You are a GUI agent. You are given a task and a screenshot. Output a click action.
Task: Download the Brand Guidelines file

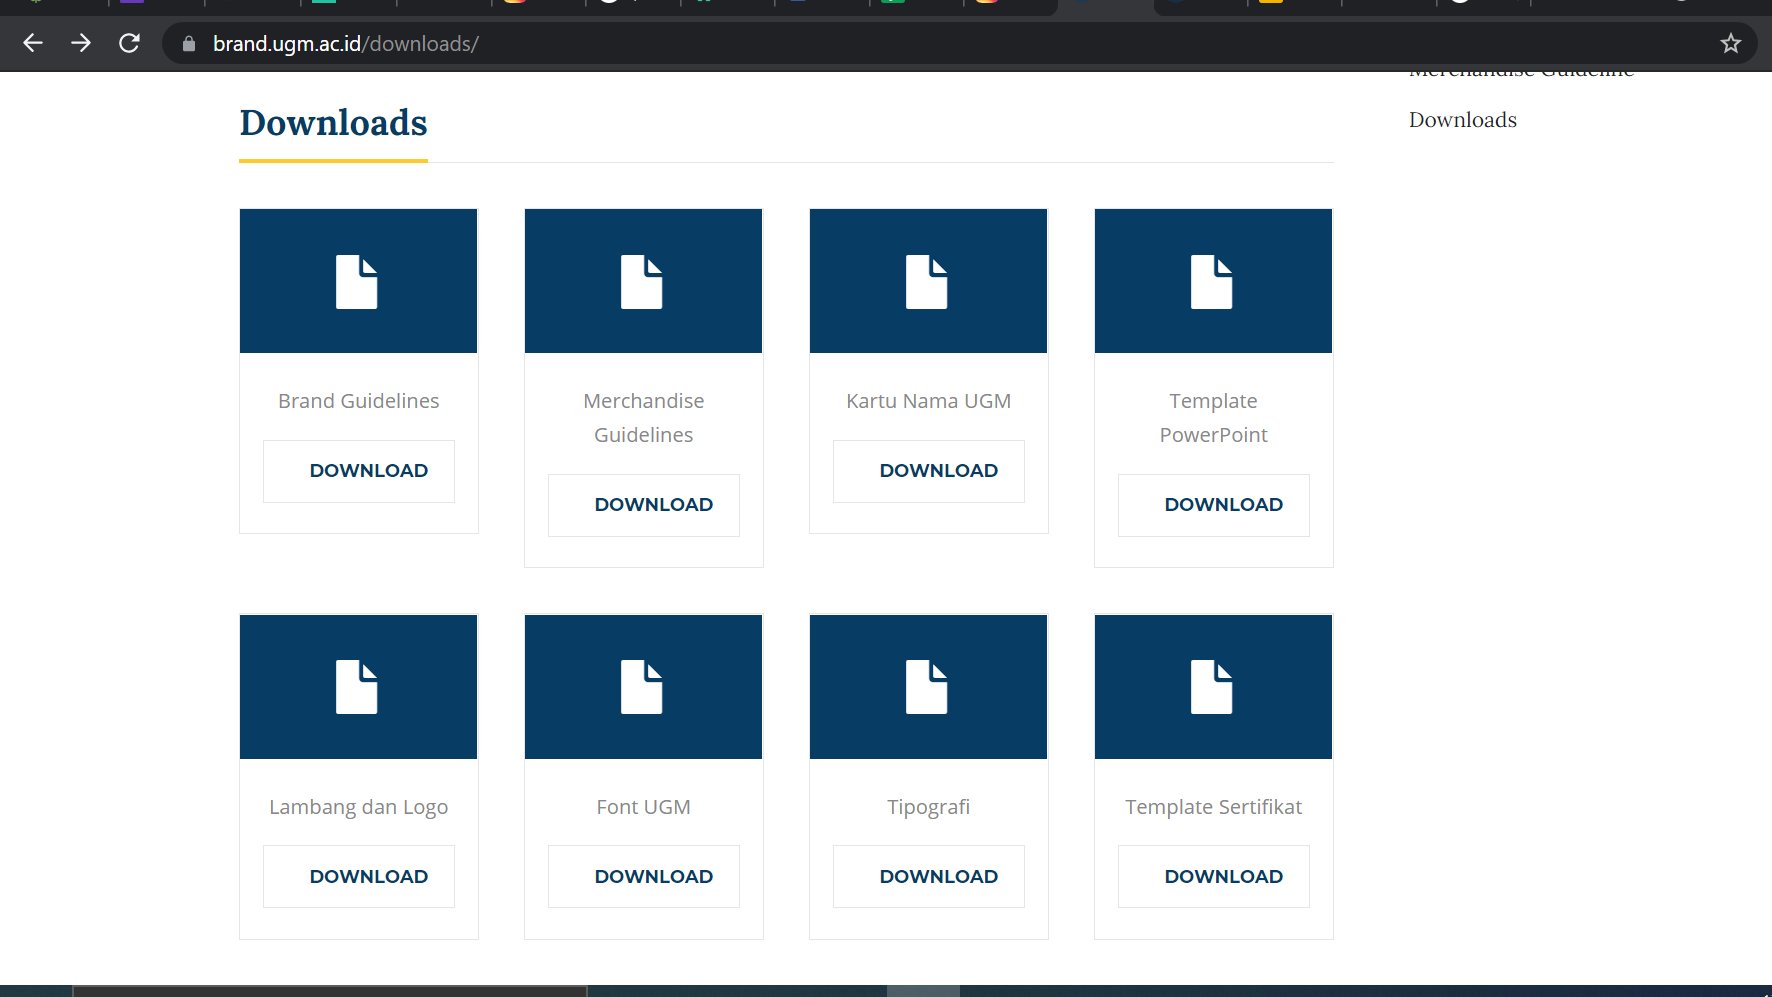(x=359, y=471)
